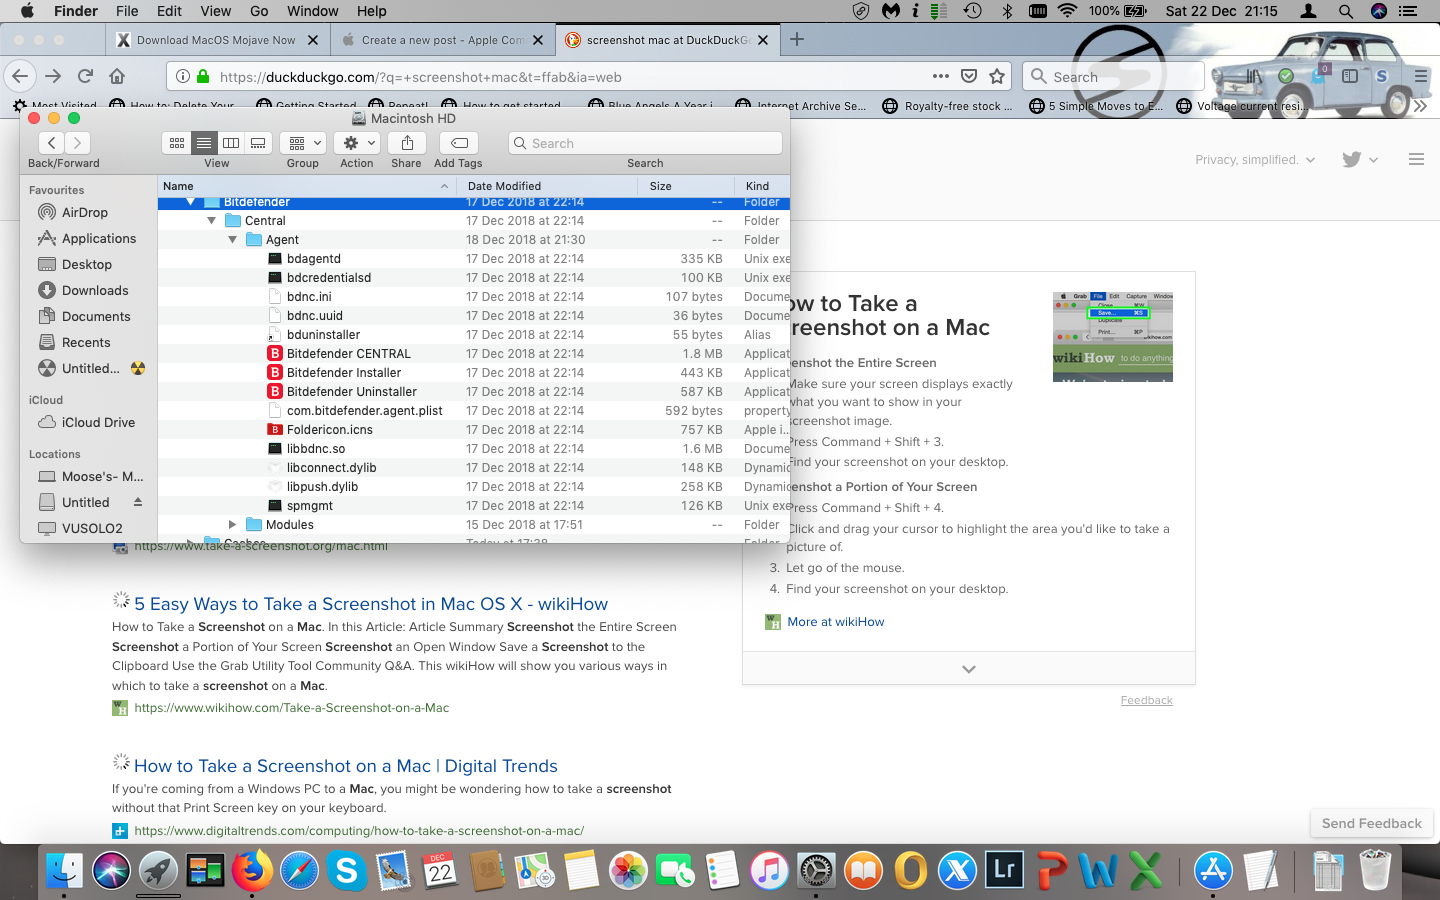Open System Preferences from the Dock
The height and width of the screenshot is (900, 1440).
click(816, 870)
